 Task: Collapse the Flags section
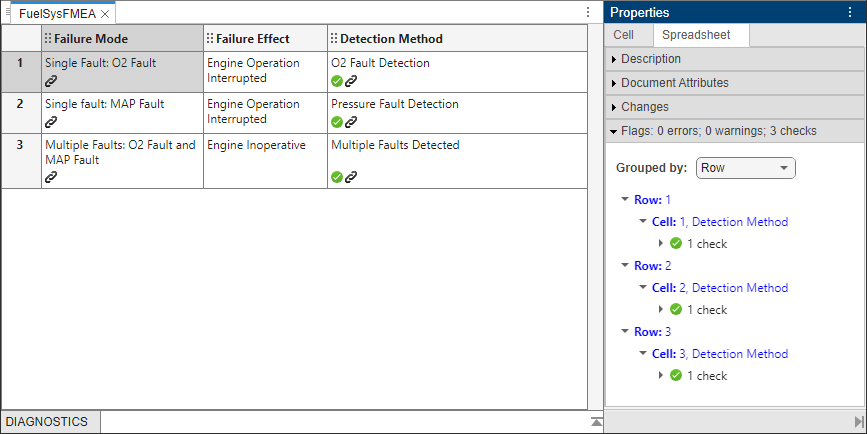click(613, 131)
